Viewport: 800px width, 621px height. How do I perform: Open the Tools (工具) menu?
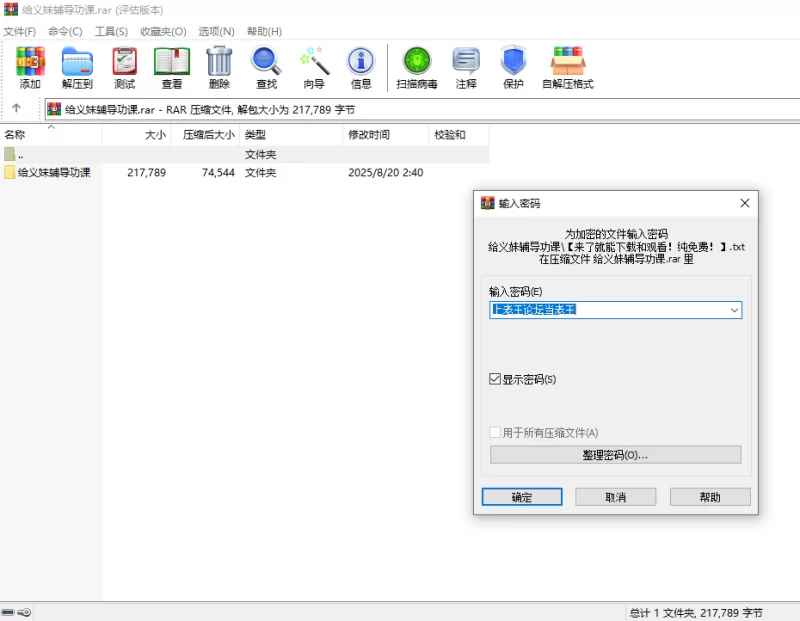tap(111, 32)
